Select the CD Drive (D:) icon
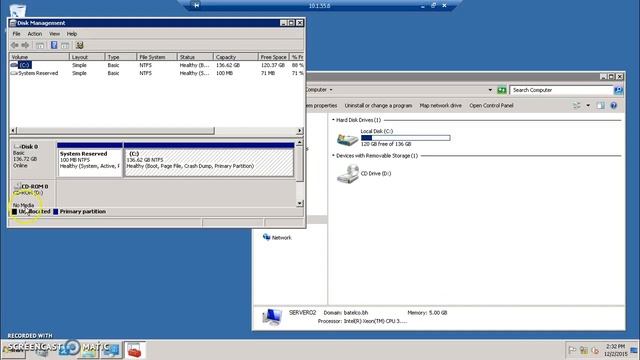 [347, 174]
